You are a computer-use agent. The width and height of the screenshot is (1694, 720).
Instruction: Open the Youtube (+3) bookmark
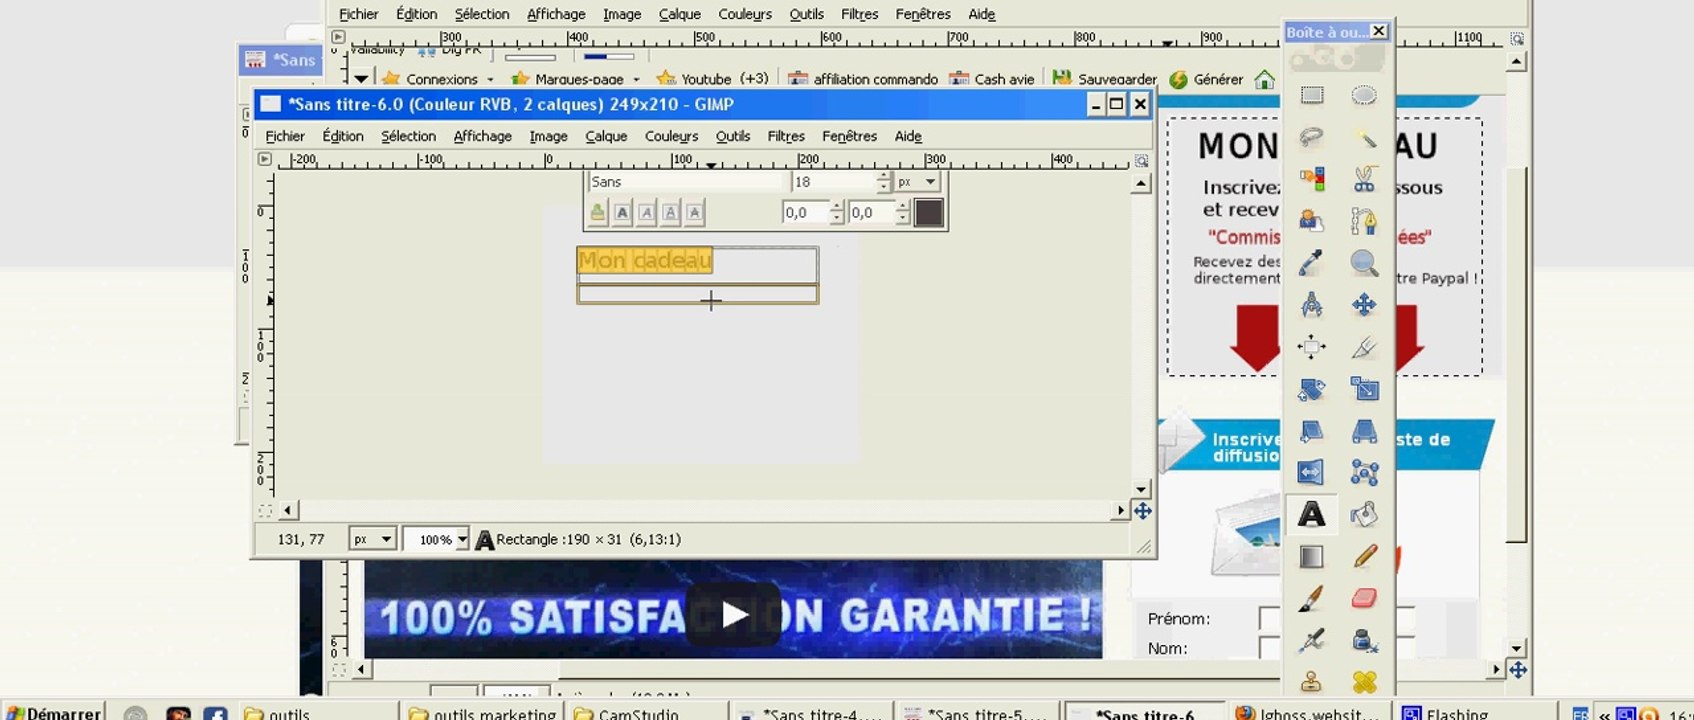713,79
